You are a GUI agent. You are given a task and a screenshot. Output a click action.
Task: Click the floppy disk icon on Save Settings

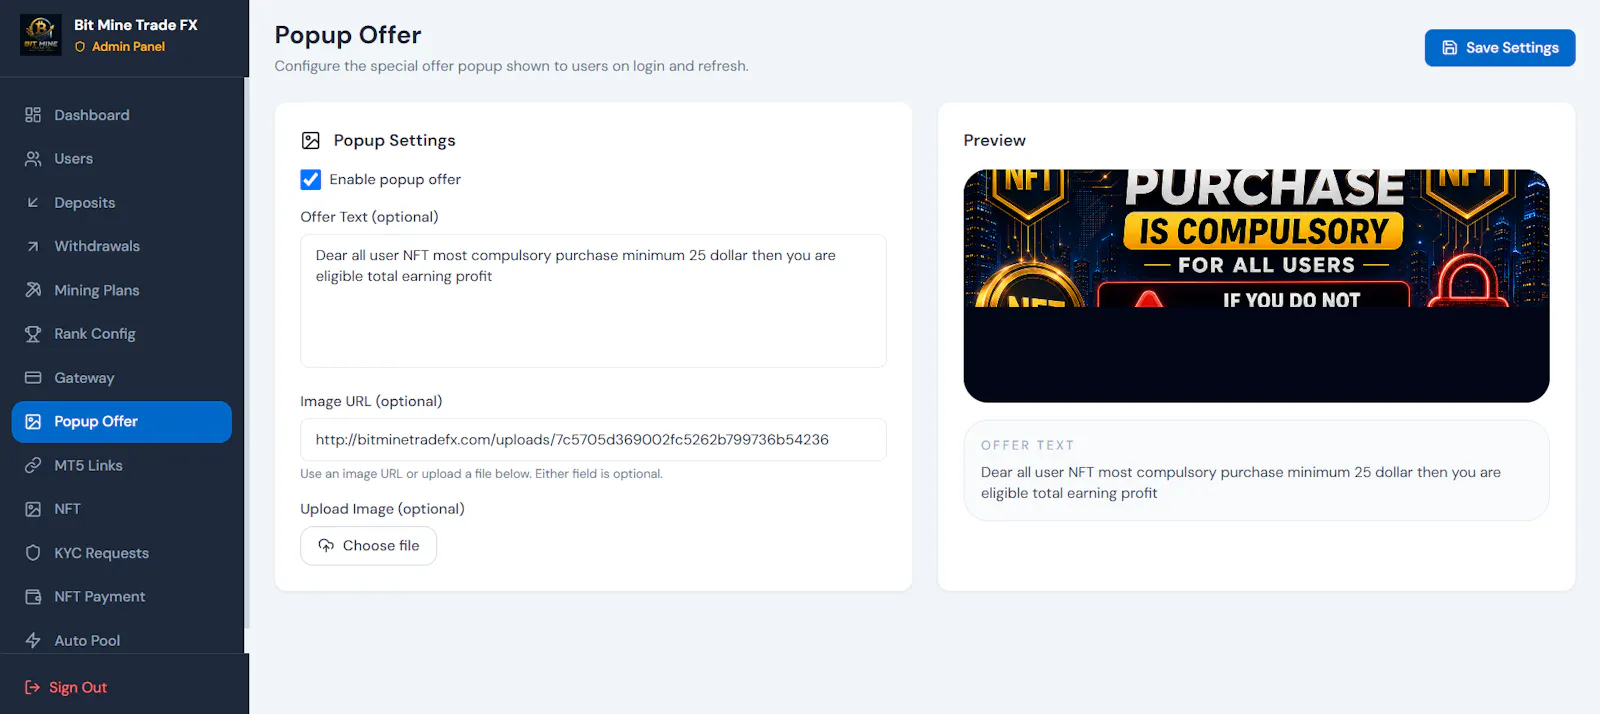pos(1450,48)
